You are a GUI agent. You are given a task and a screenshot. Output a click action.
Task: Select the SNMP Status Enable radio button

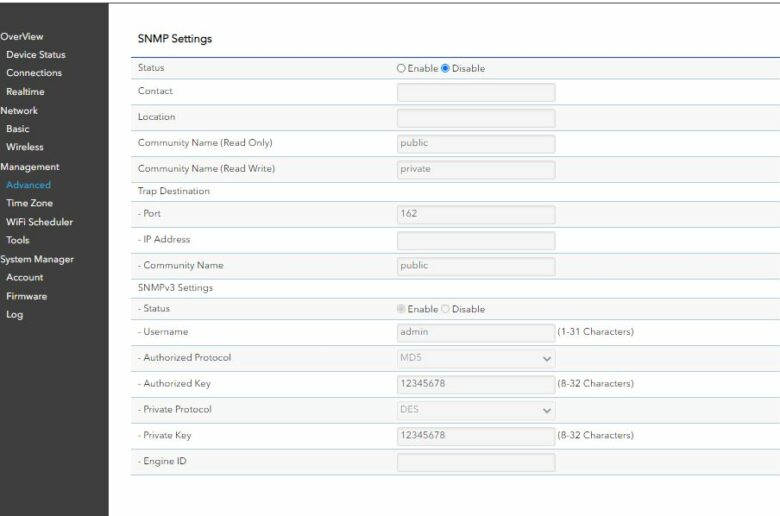(401, 68)
